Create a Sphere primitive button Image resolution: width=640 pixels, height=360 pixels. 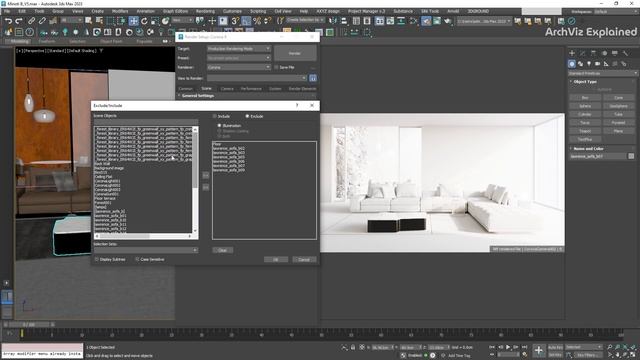pos(585,106)
